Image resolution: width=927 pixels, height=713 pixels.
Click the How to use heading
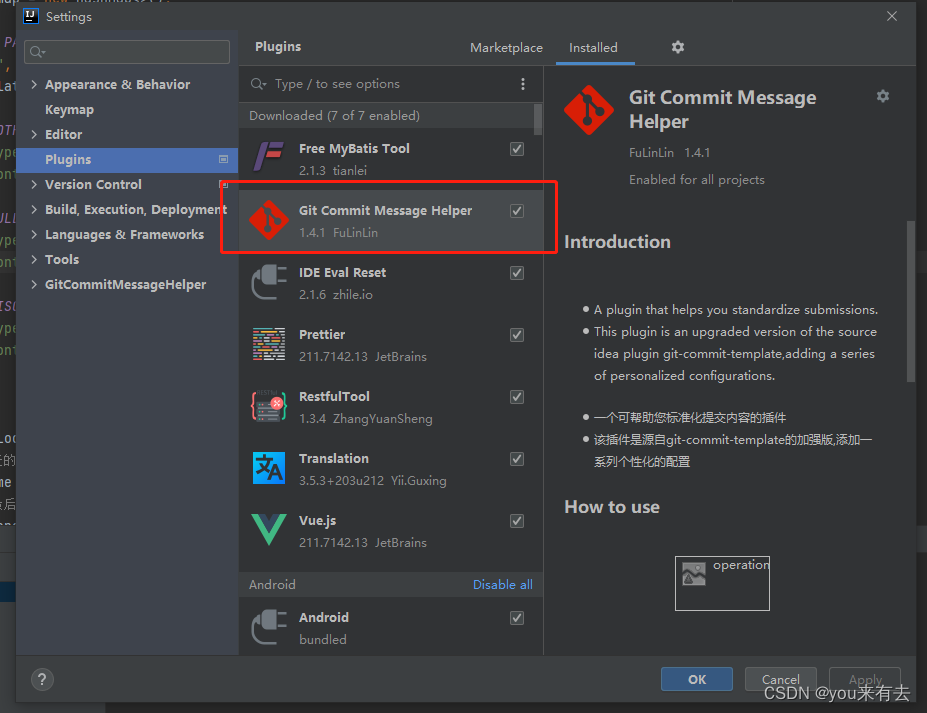[612, 507]
